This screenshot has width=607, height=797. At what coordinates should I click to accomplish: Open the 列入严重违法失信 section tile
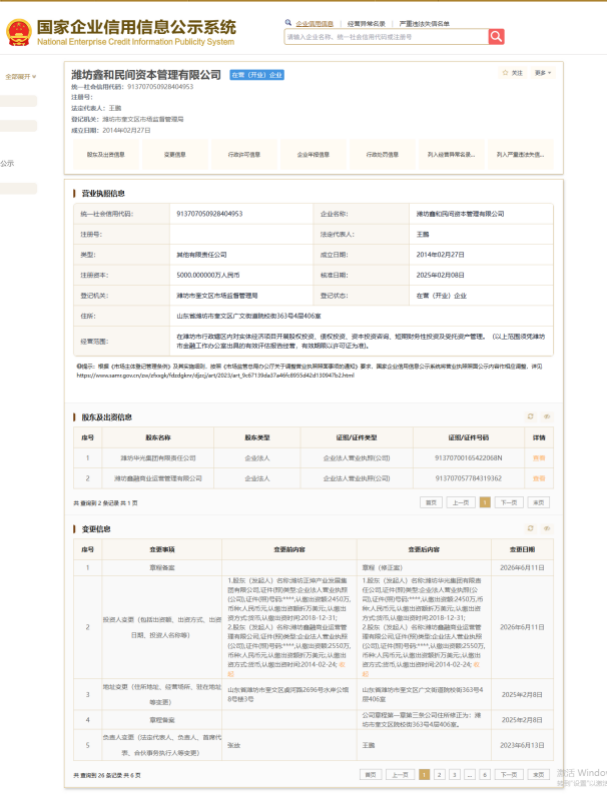tap(521, 155)
